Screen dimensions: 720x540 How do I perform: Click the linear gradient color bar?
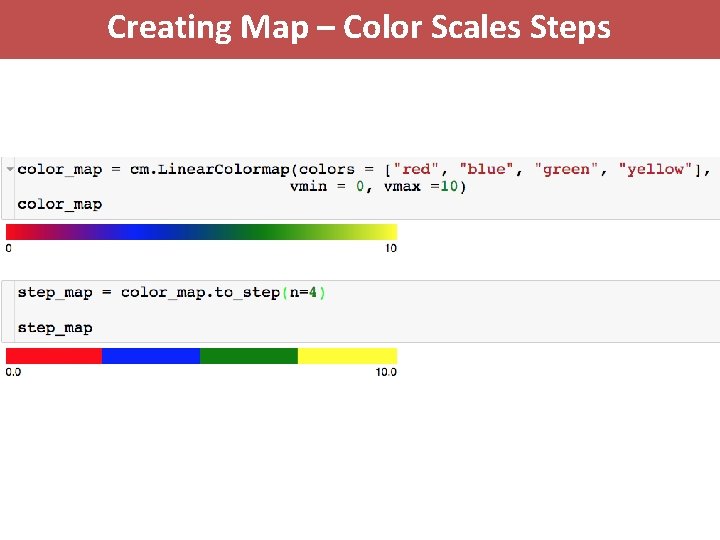pos(201,232)
